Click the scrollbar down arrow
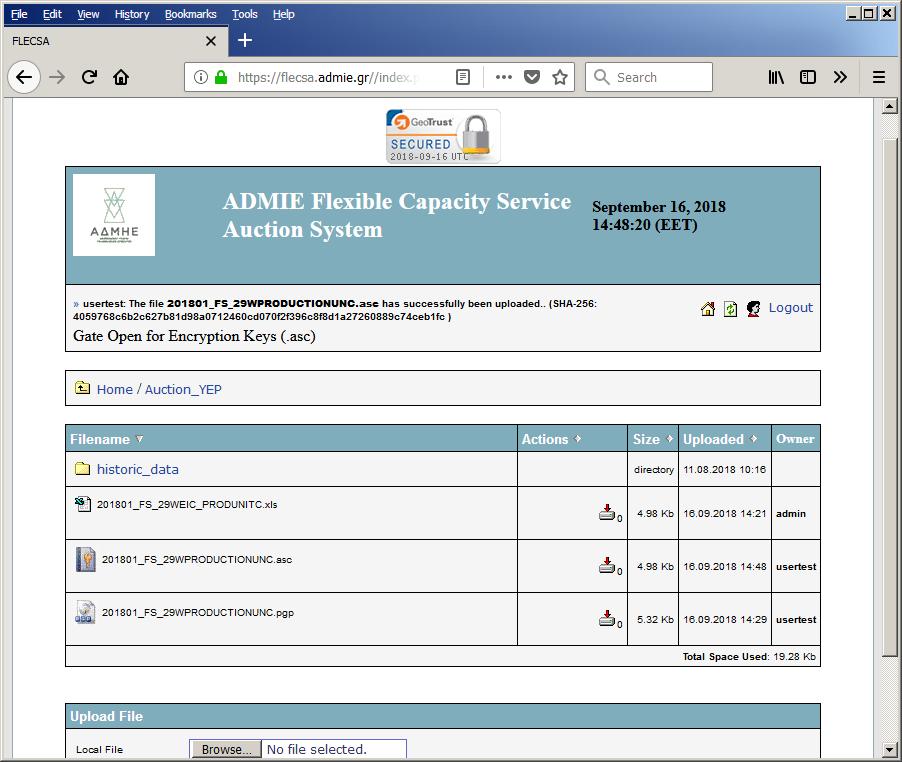This screenshot has height=762, width=902. pyautogui.click(x=889, y=749)
